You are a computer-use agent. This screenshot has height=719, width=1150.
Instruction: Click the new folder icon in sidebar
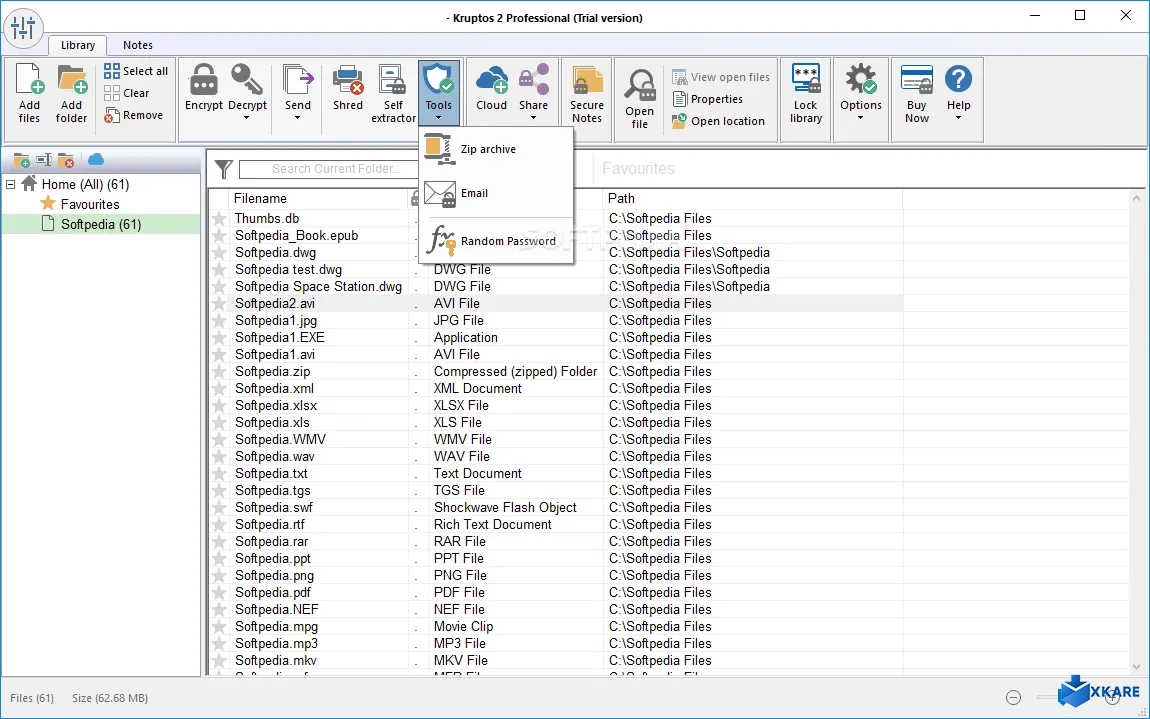click(x=21, y=160)
